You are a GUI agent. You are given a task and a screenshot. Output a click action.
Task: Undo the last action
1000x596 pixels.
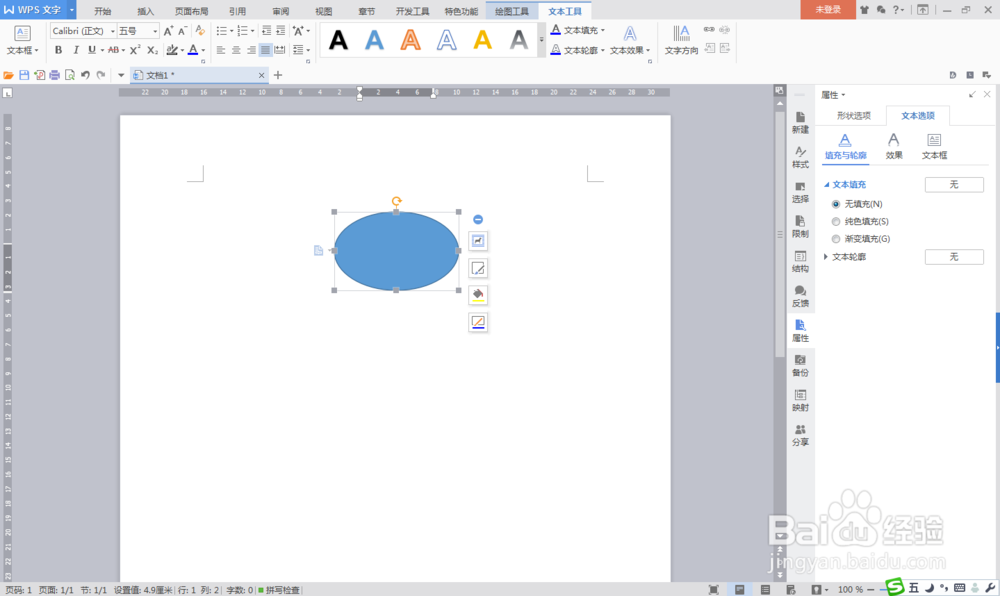85,75
